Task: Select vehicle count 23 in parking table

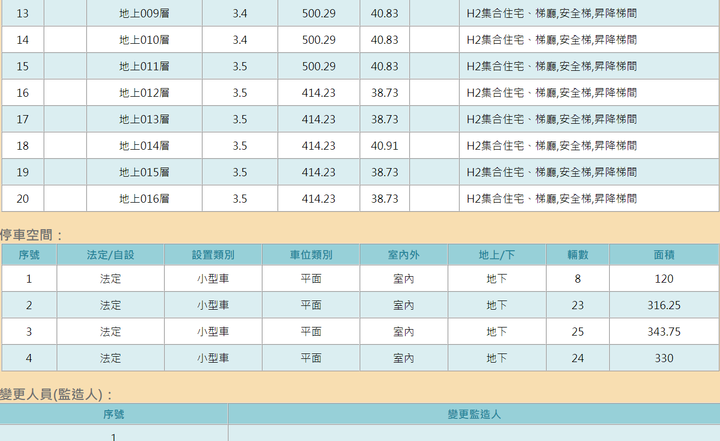Action: [578, 305]
